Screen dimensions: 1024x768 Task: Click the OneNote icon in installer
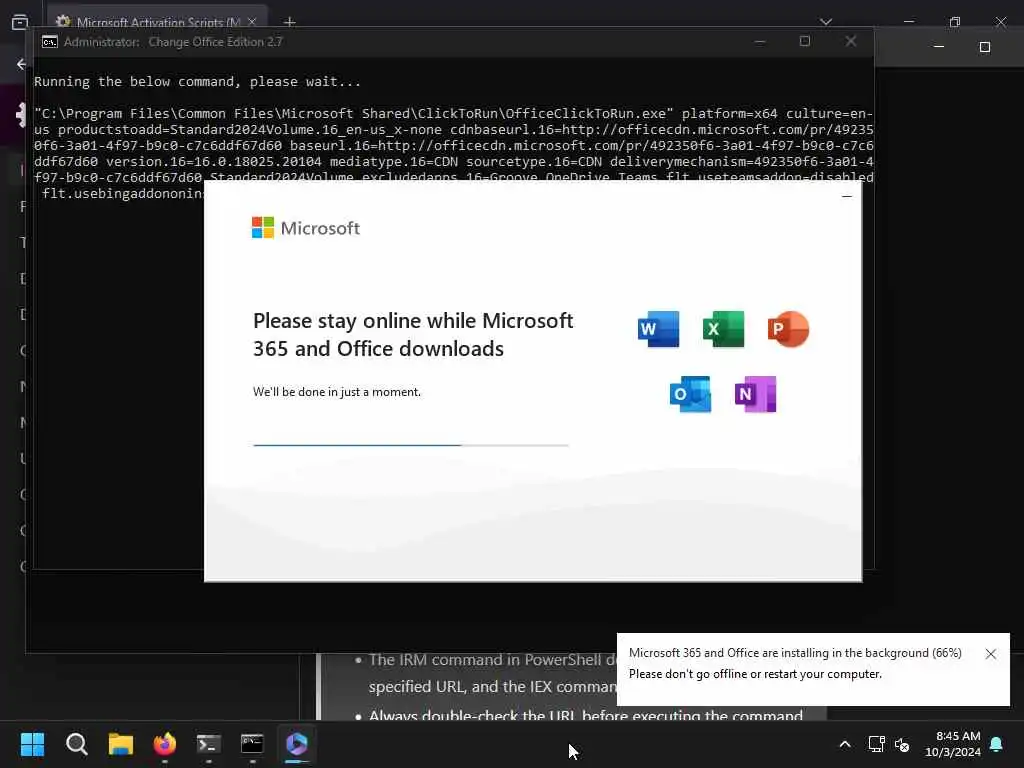(x=756, y=394)
